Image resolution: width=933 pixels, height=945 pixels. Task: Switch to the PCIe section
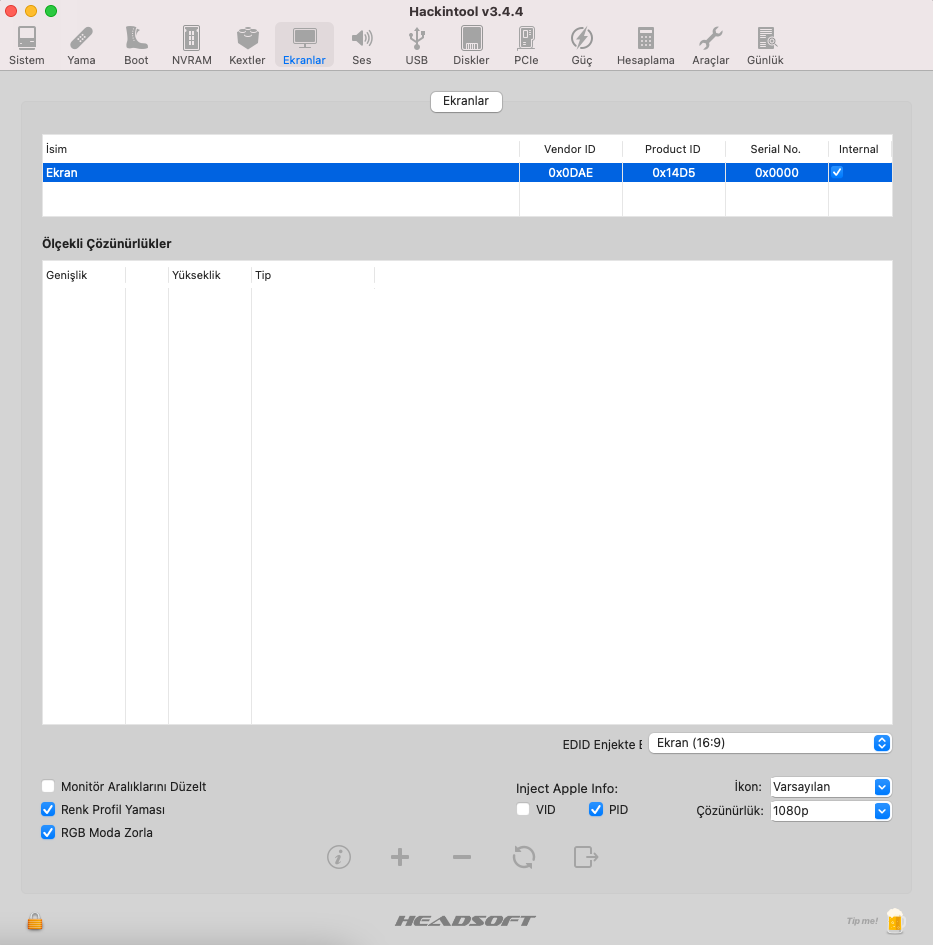526,46
